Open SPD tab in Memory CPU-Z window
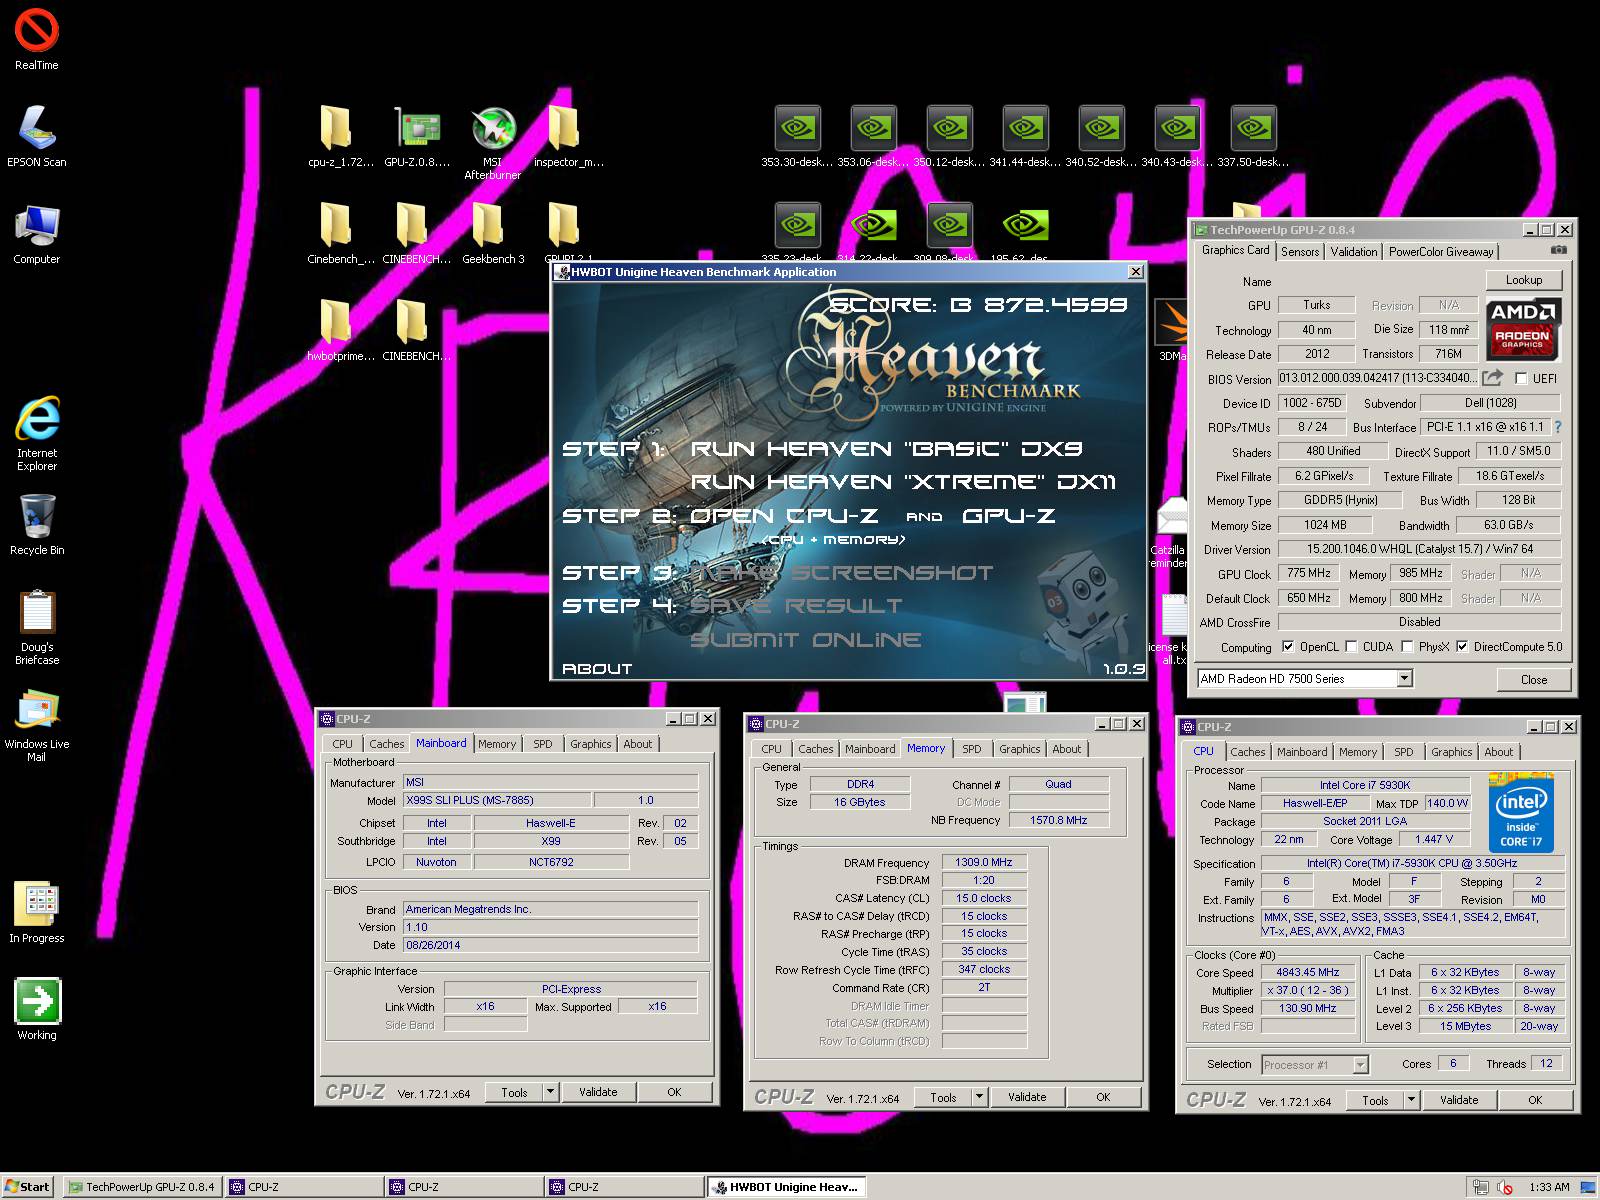 [971, 749]
